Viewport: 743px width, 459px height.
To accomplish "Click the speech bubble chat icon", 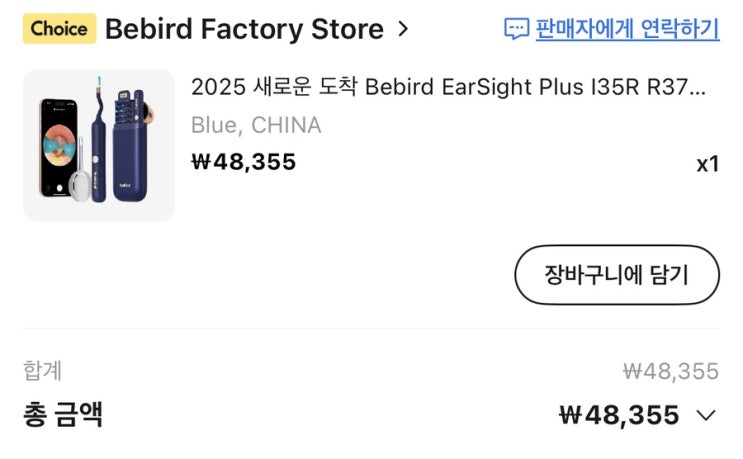I will click(516, 29).
